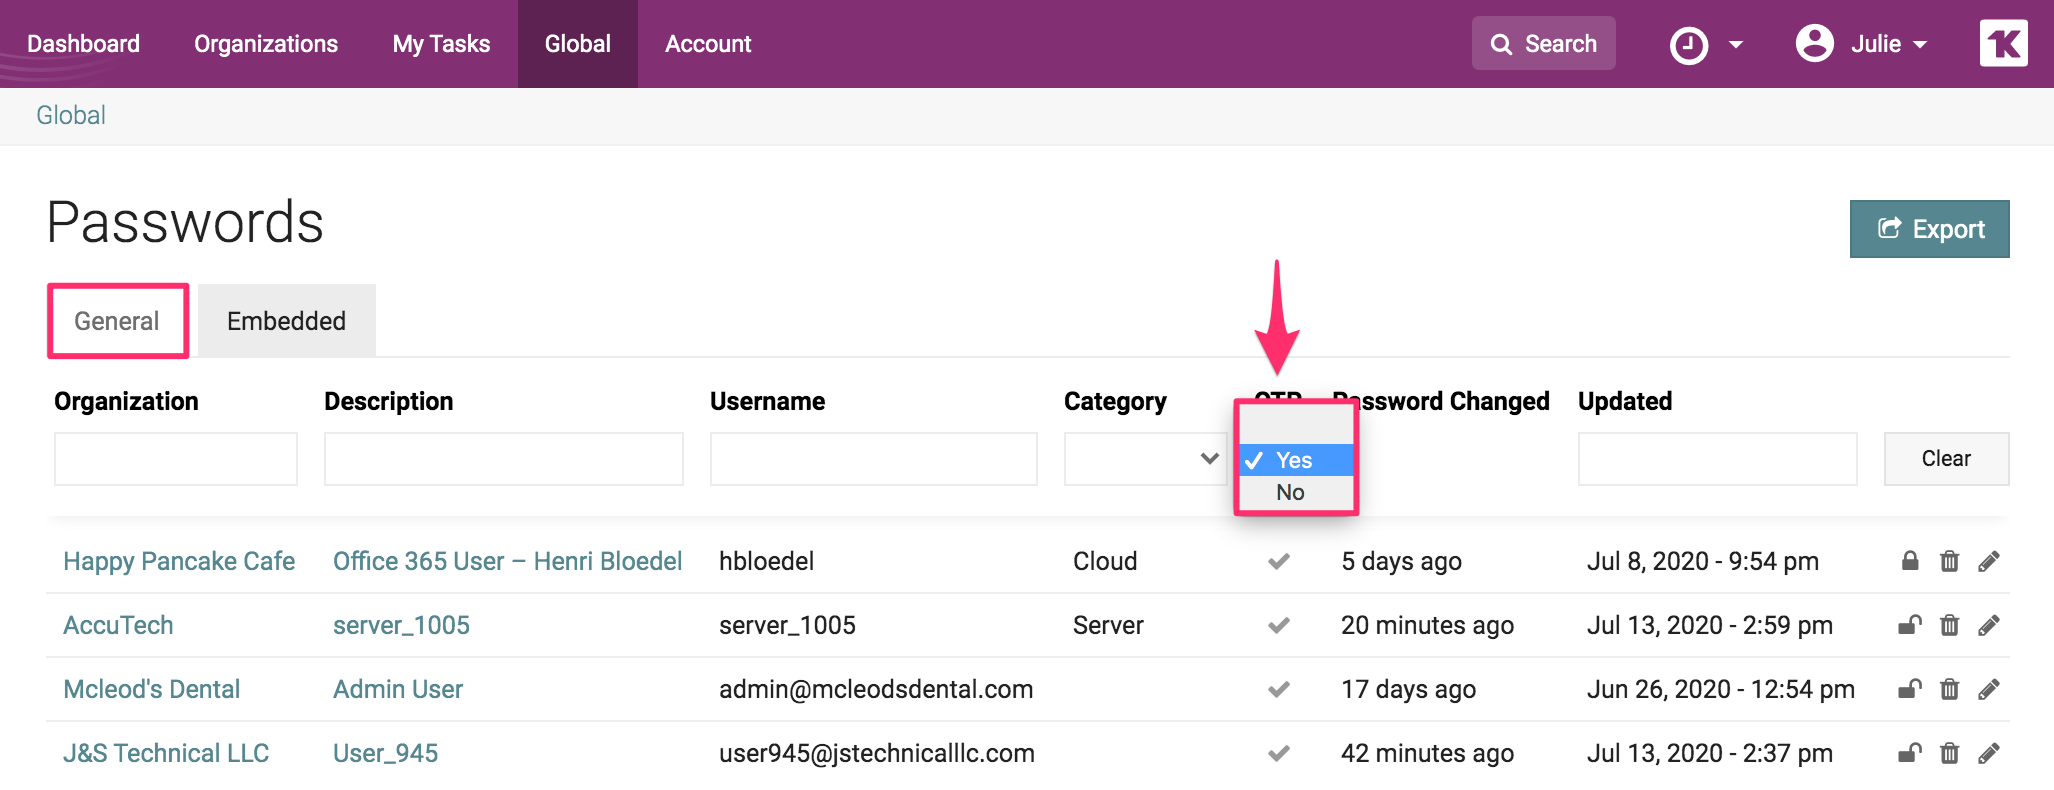The height and width of the screenshot is (790, 2054).
Task: Click the trash icon for Happy Pancake Cafe
Action: coord(1949,561)
